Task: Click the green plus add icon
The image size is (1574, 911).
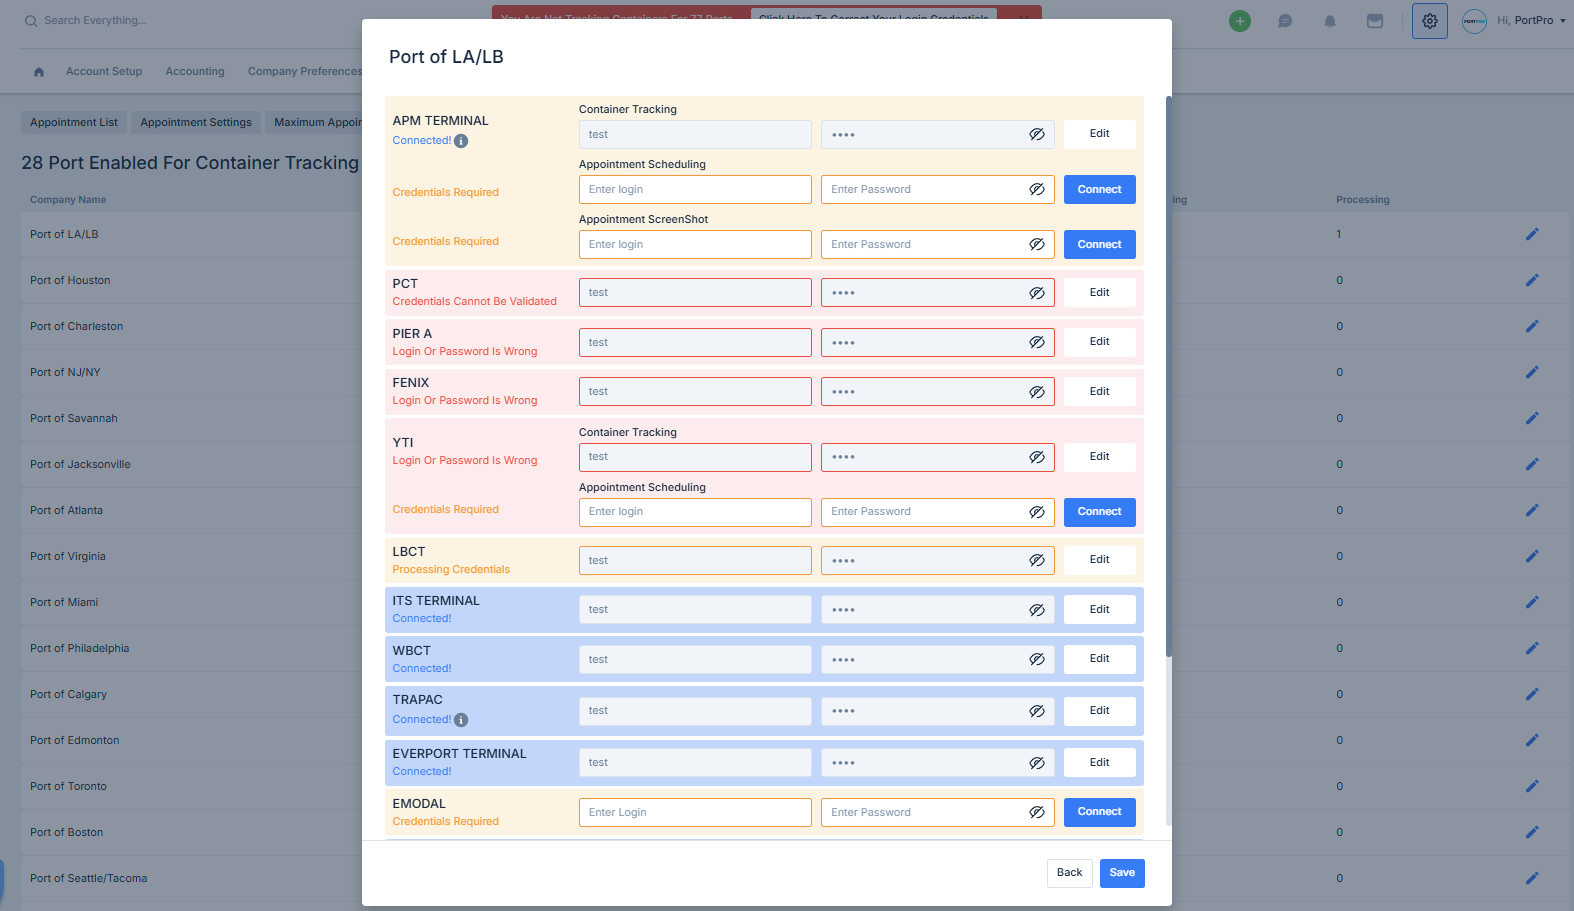Action: [x=1240, y=21]
